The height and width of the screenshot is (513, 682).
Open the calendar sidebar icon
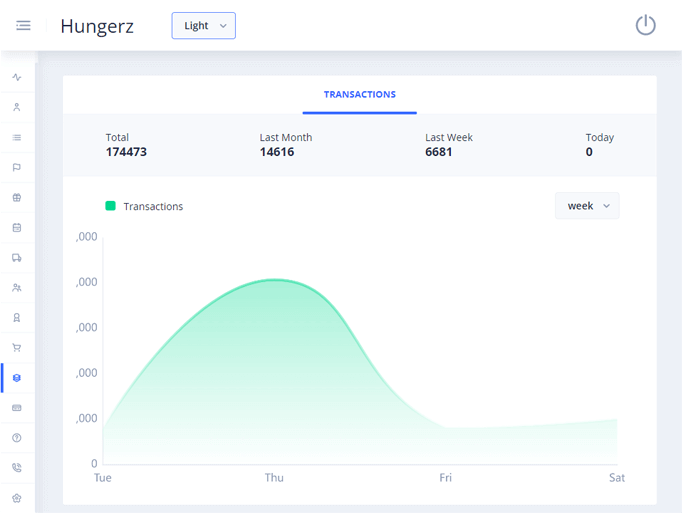click(17, 227)
